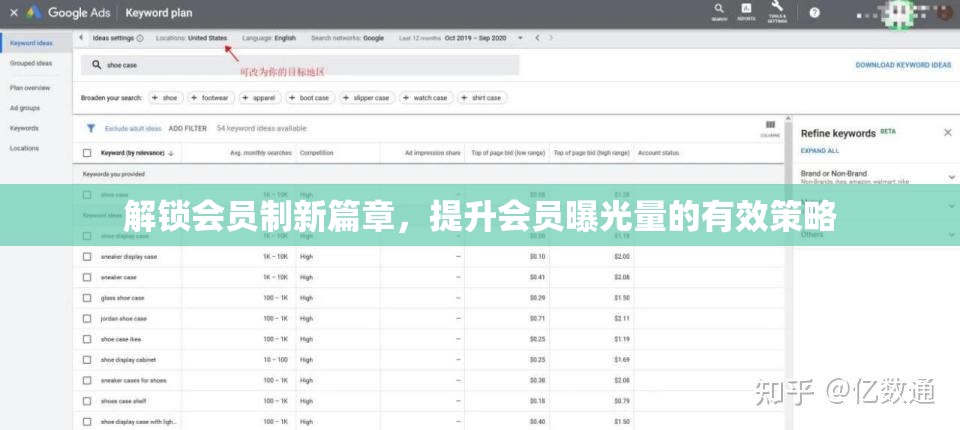This screenshot has height=430, width=960.
Task: Open Locations in the sidebar
Action: pyautogui.click(x=24, y=148)
